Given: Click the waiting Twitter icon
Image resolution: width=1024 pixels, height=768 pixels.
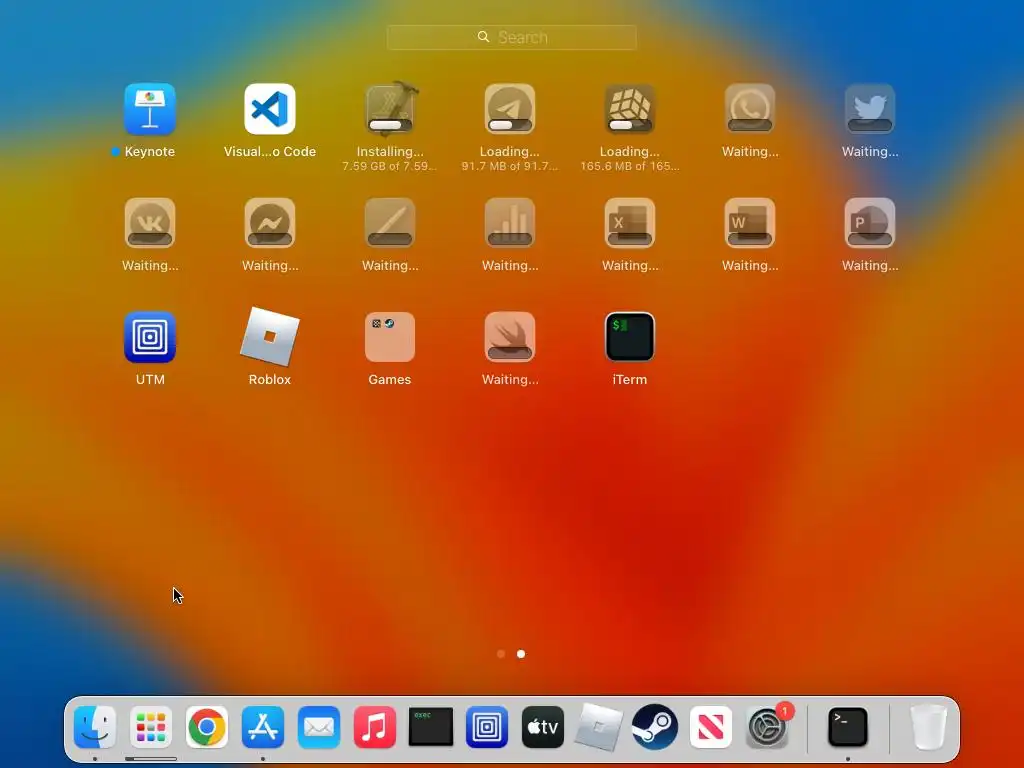Looking at the screenshot, I should [x=870, y=109].
